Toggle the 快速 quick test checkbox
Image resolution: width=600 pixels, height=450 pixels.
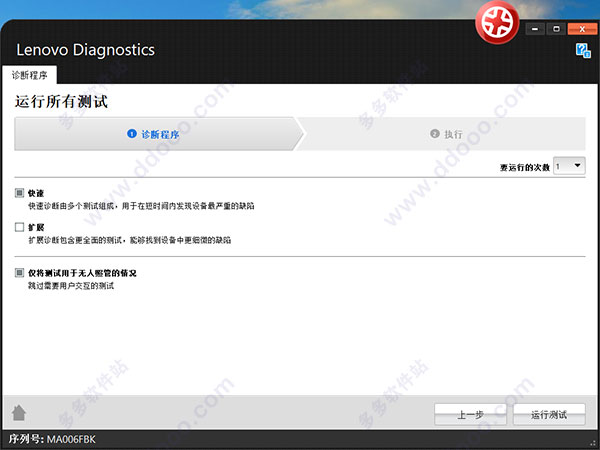coord(19,192)
